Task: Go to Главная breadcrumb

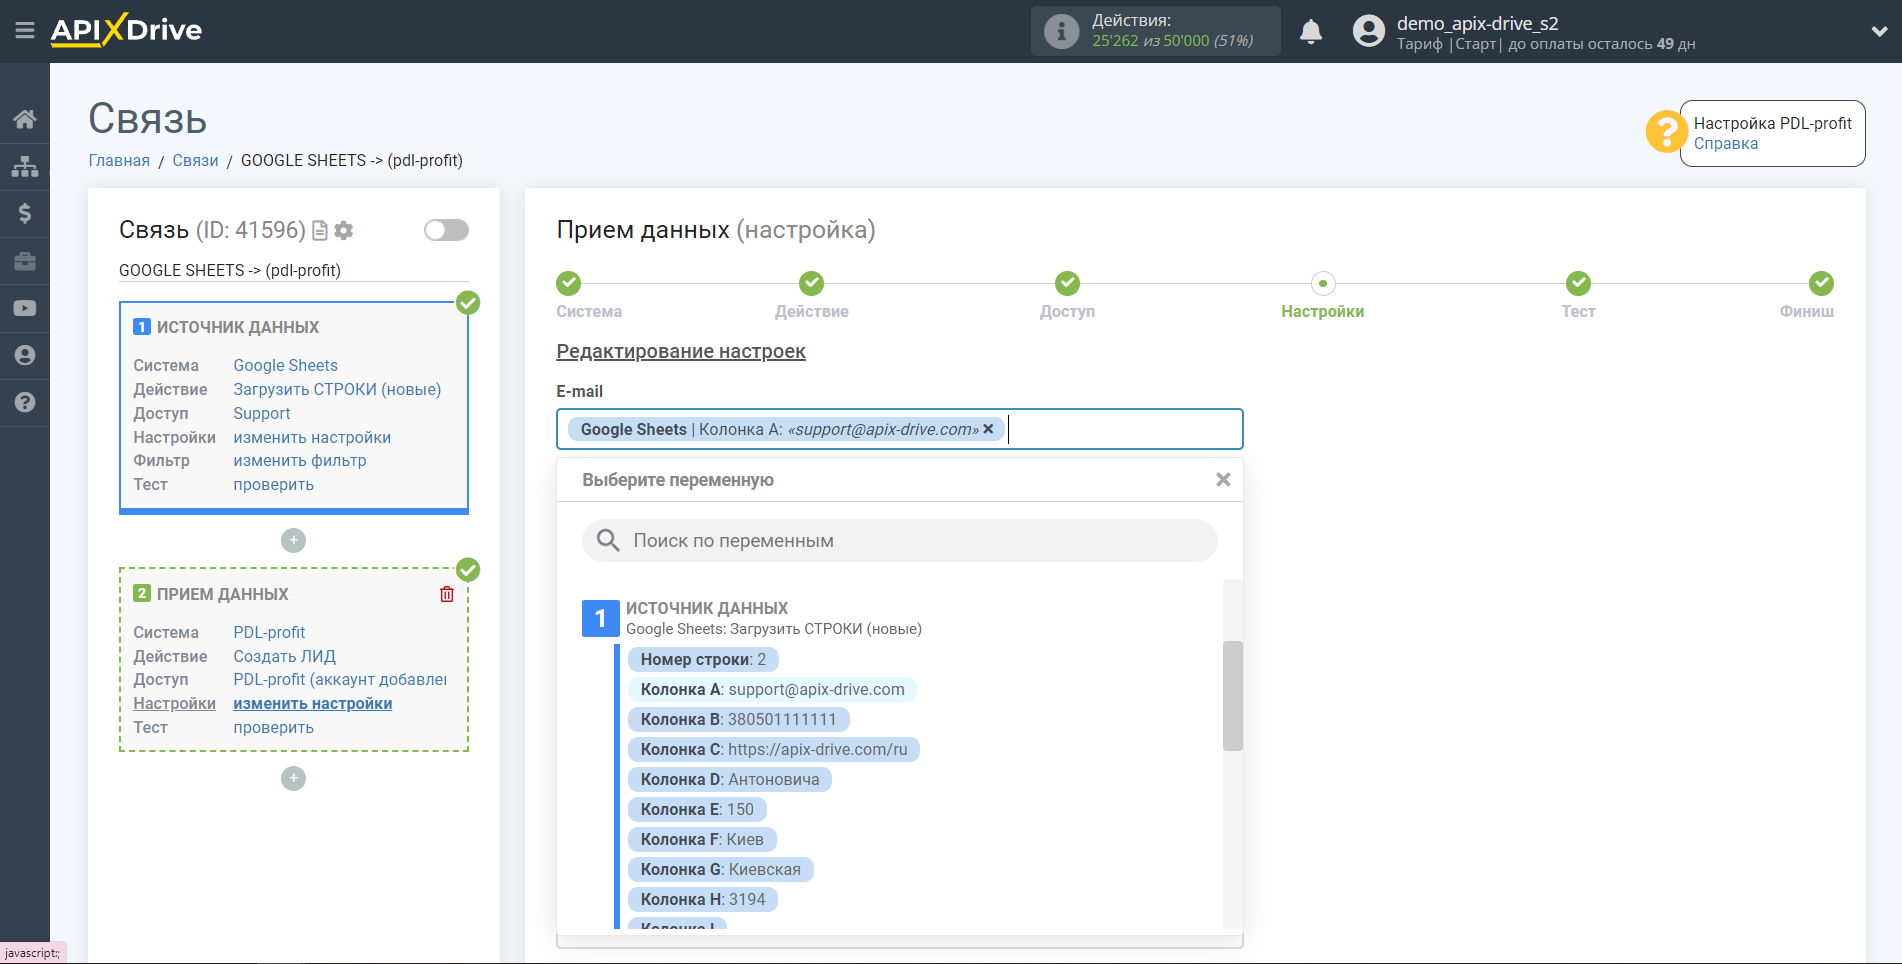Action: click(119, 161)
